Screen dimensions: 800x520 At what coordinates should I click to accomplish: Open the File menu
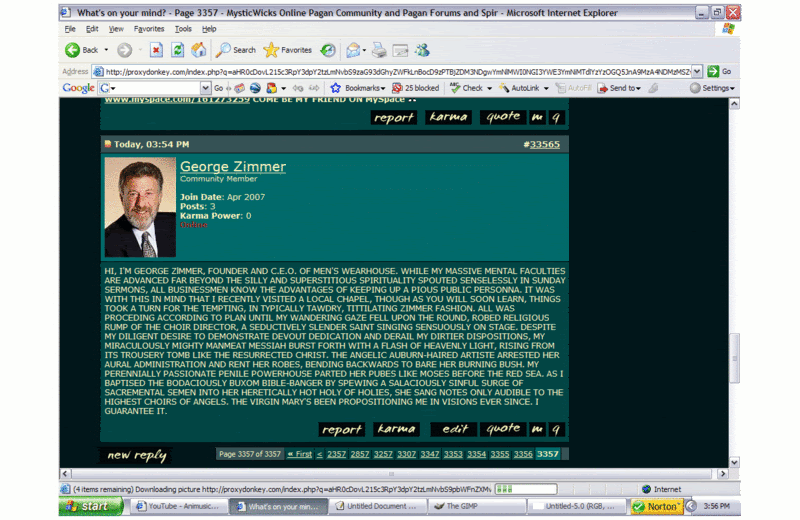click(70, 29)
